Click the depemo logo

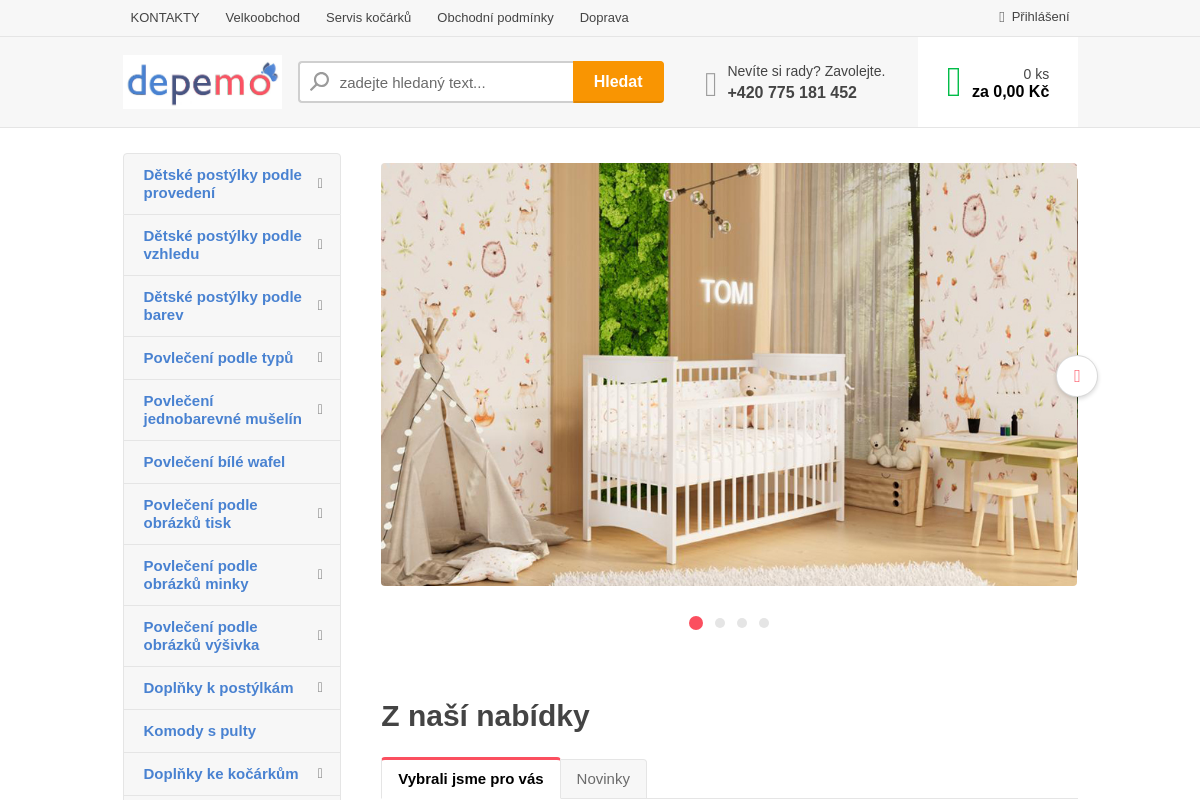202,82
